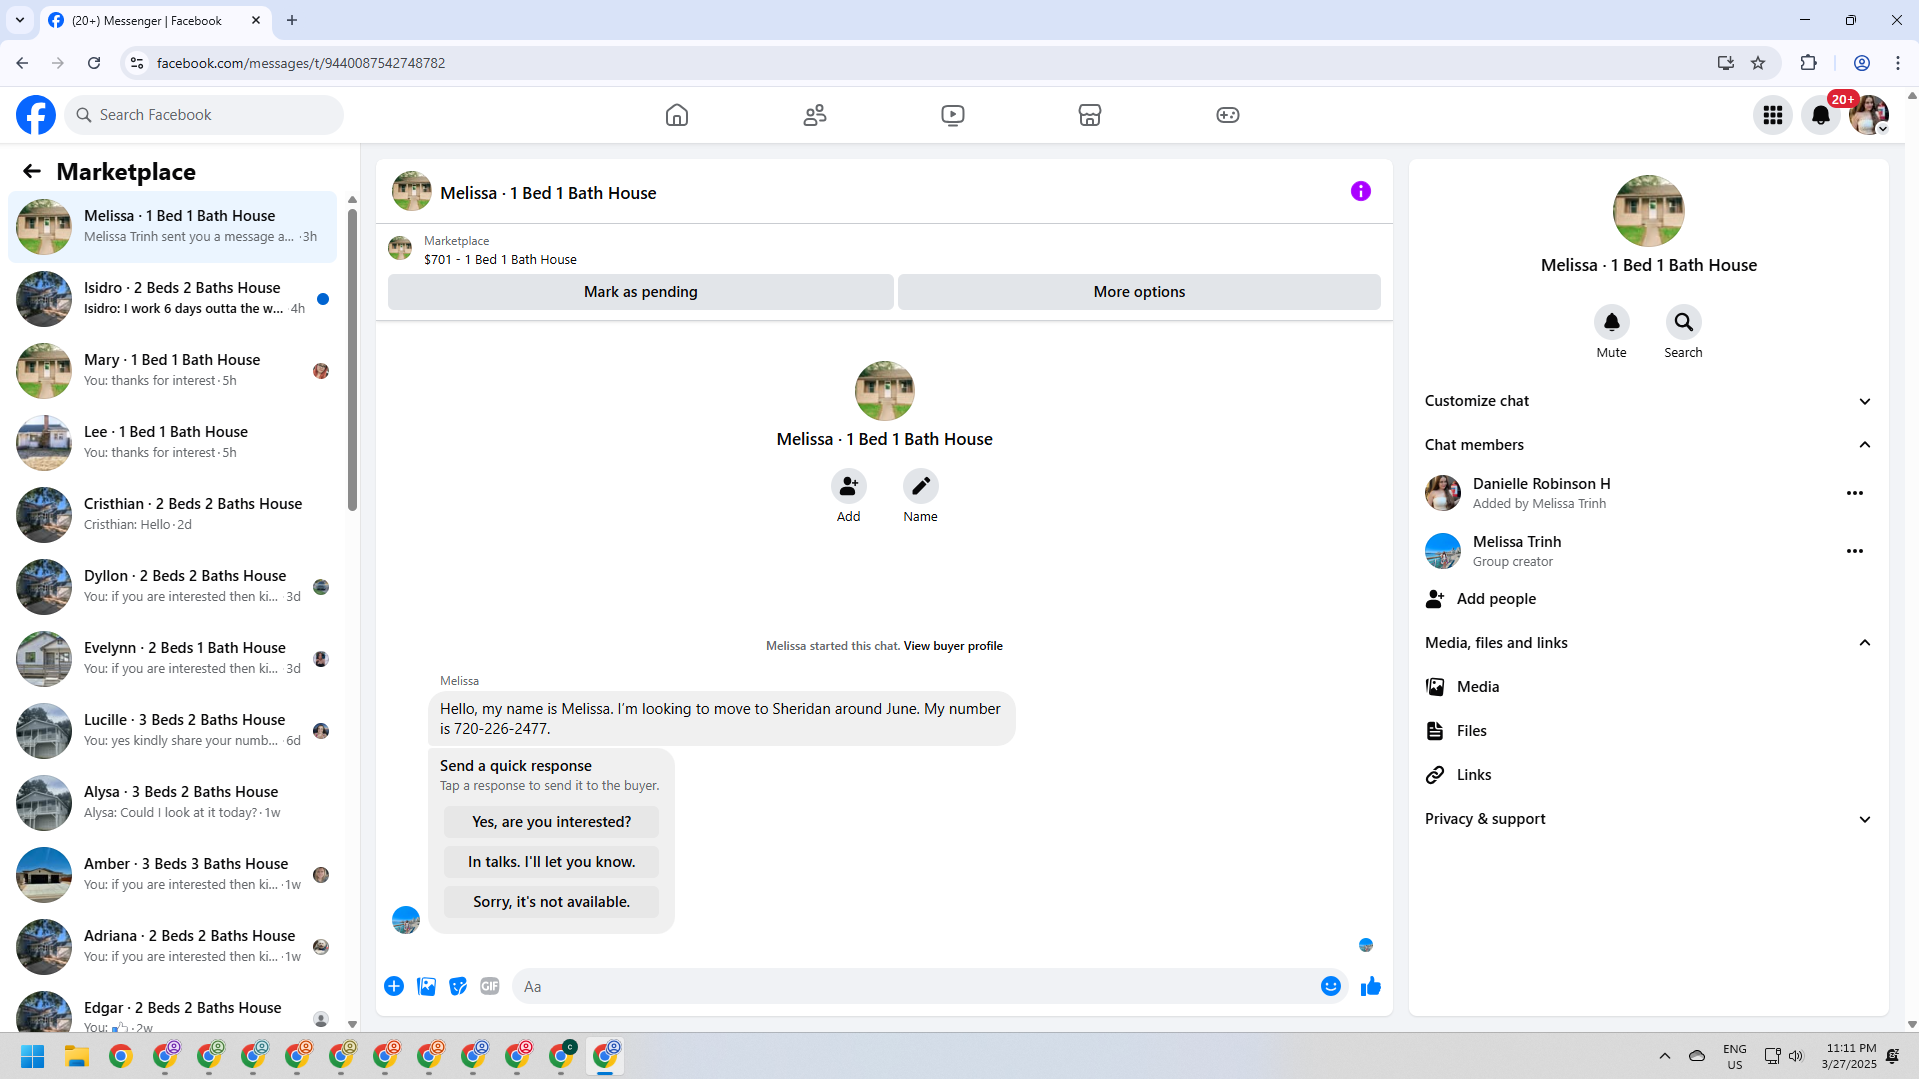Open the Chrome extensions icon
The height and width of the screenshot is (1079, 1919).
(x=1808, y=63)
